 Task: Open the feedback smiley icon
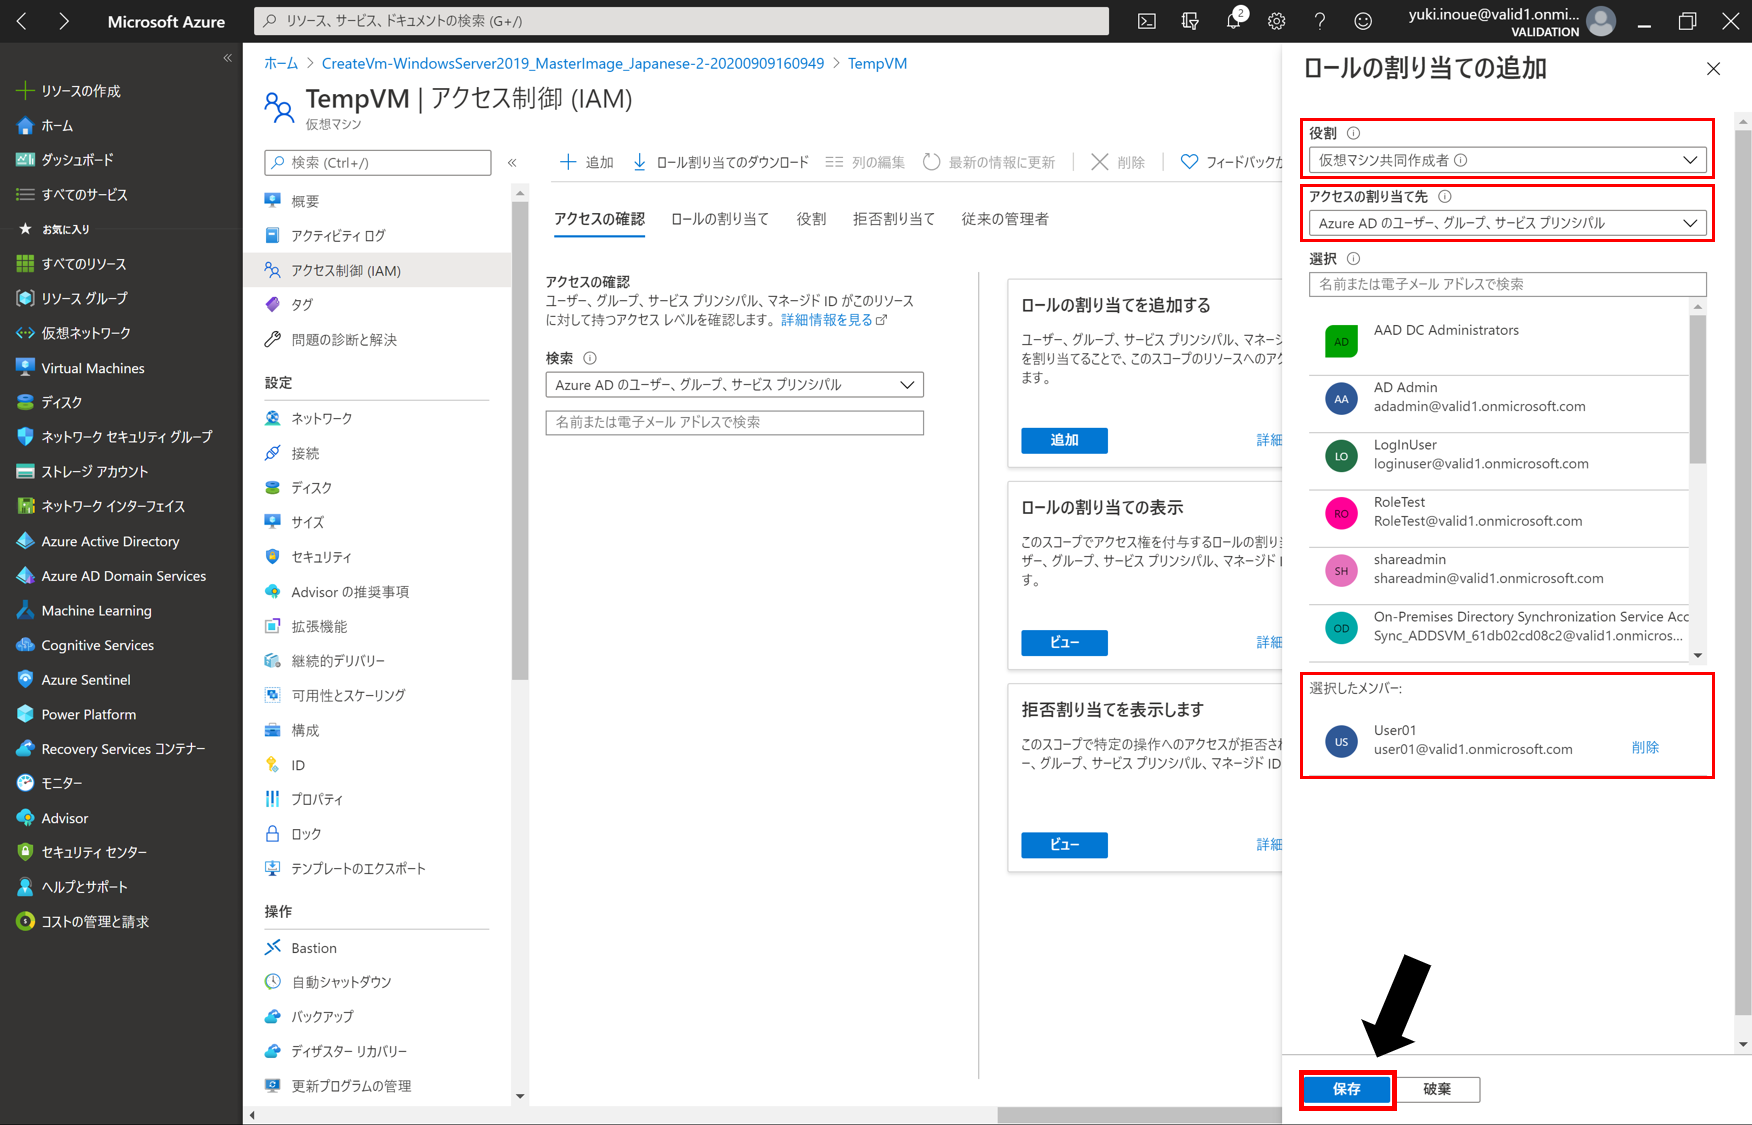(1363, 21)
